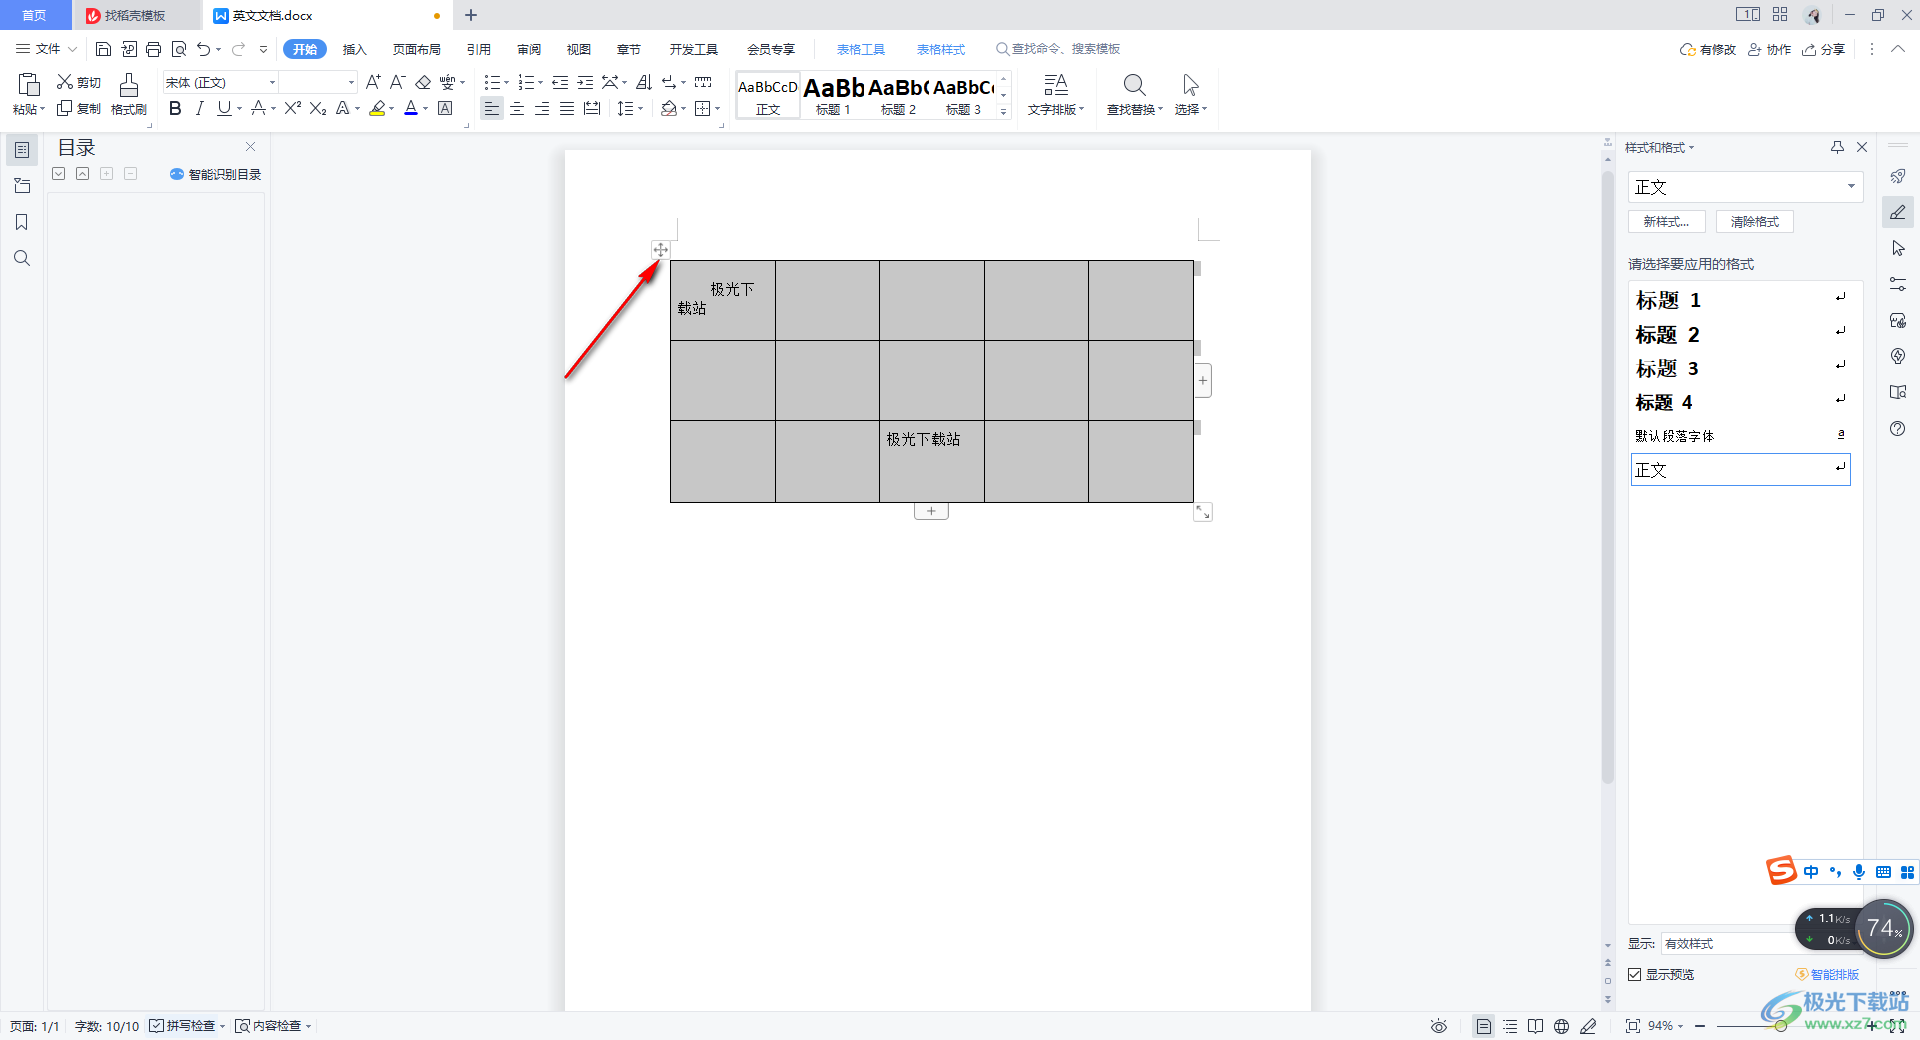Click the zoom slider handle
Image resolution: width=1920 pixels, height=1040 pixels.
(x=1781, y=1026)
